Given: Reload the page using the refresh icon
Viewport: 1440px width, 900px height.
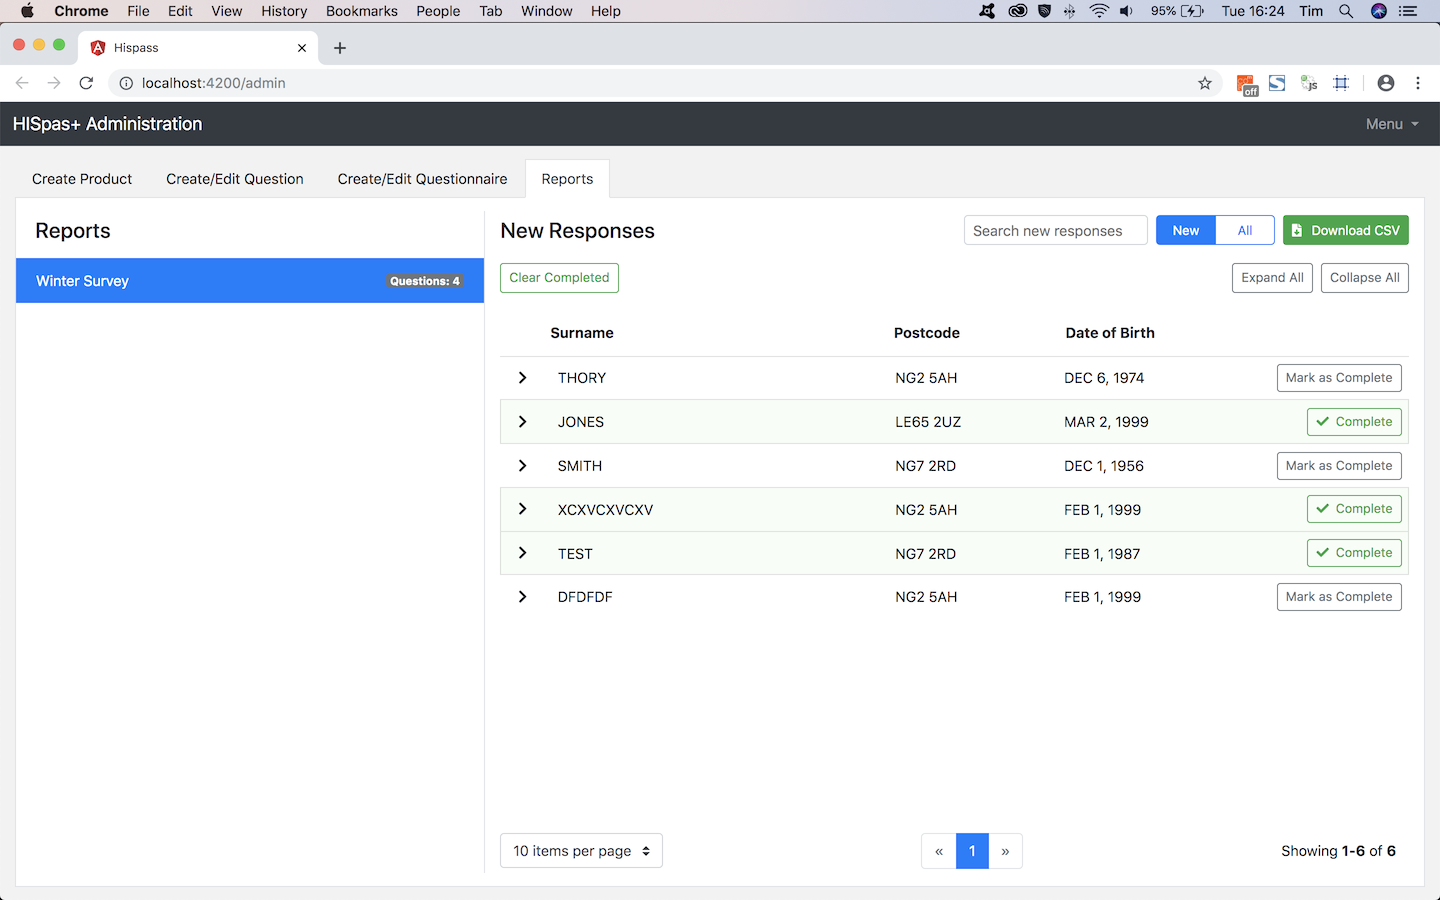Looking at the screenshot, I should point(86,83).
